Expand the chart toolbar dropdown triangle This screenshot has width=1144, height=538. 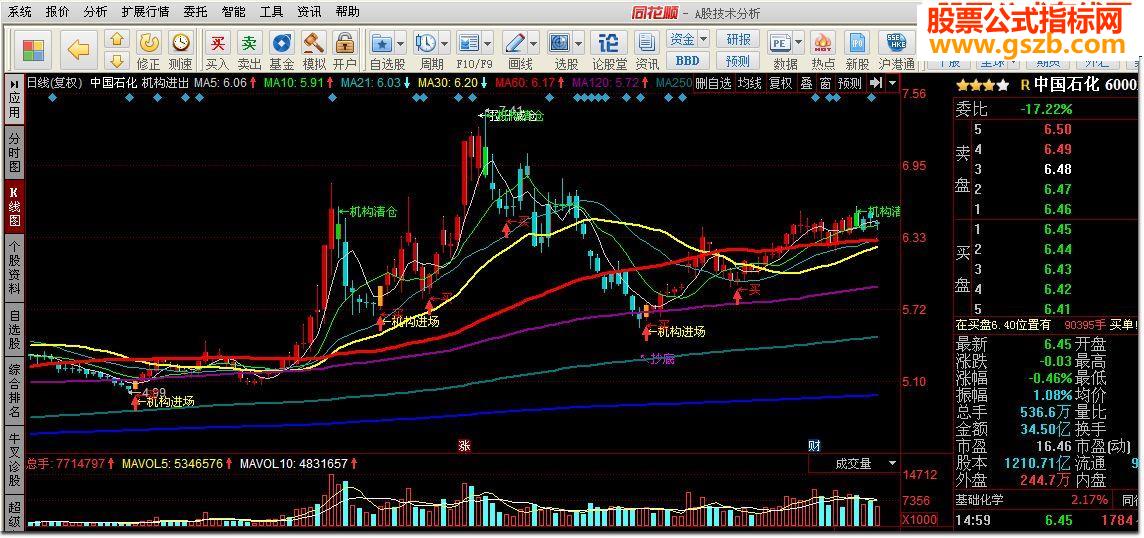point(892,82)
